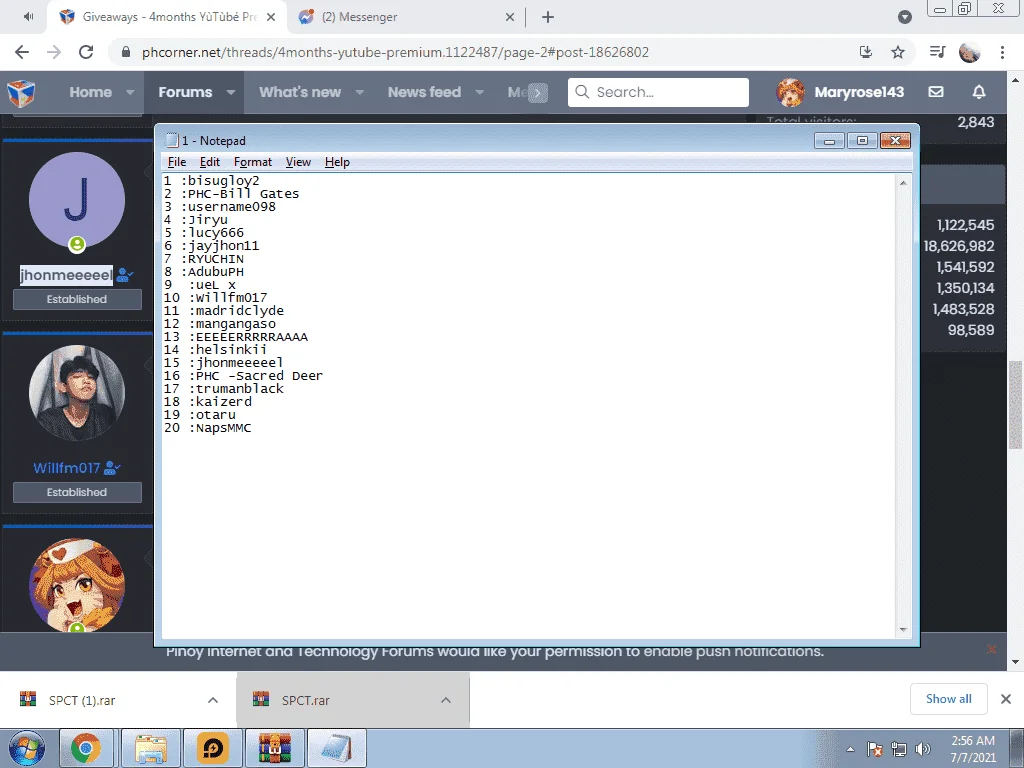Go to the Forums nav link
This screenshot has width=1024, height=768.
[x=185, y=93]
